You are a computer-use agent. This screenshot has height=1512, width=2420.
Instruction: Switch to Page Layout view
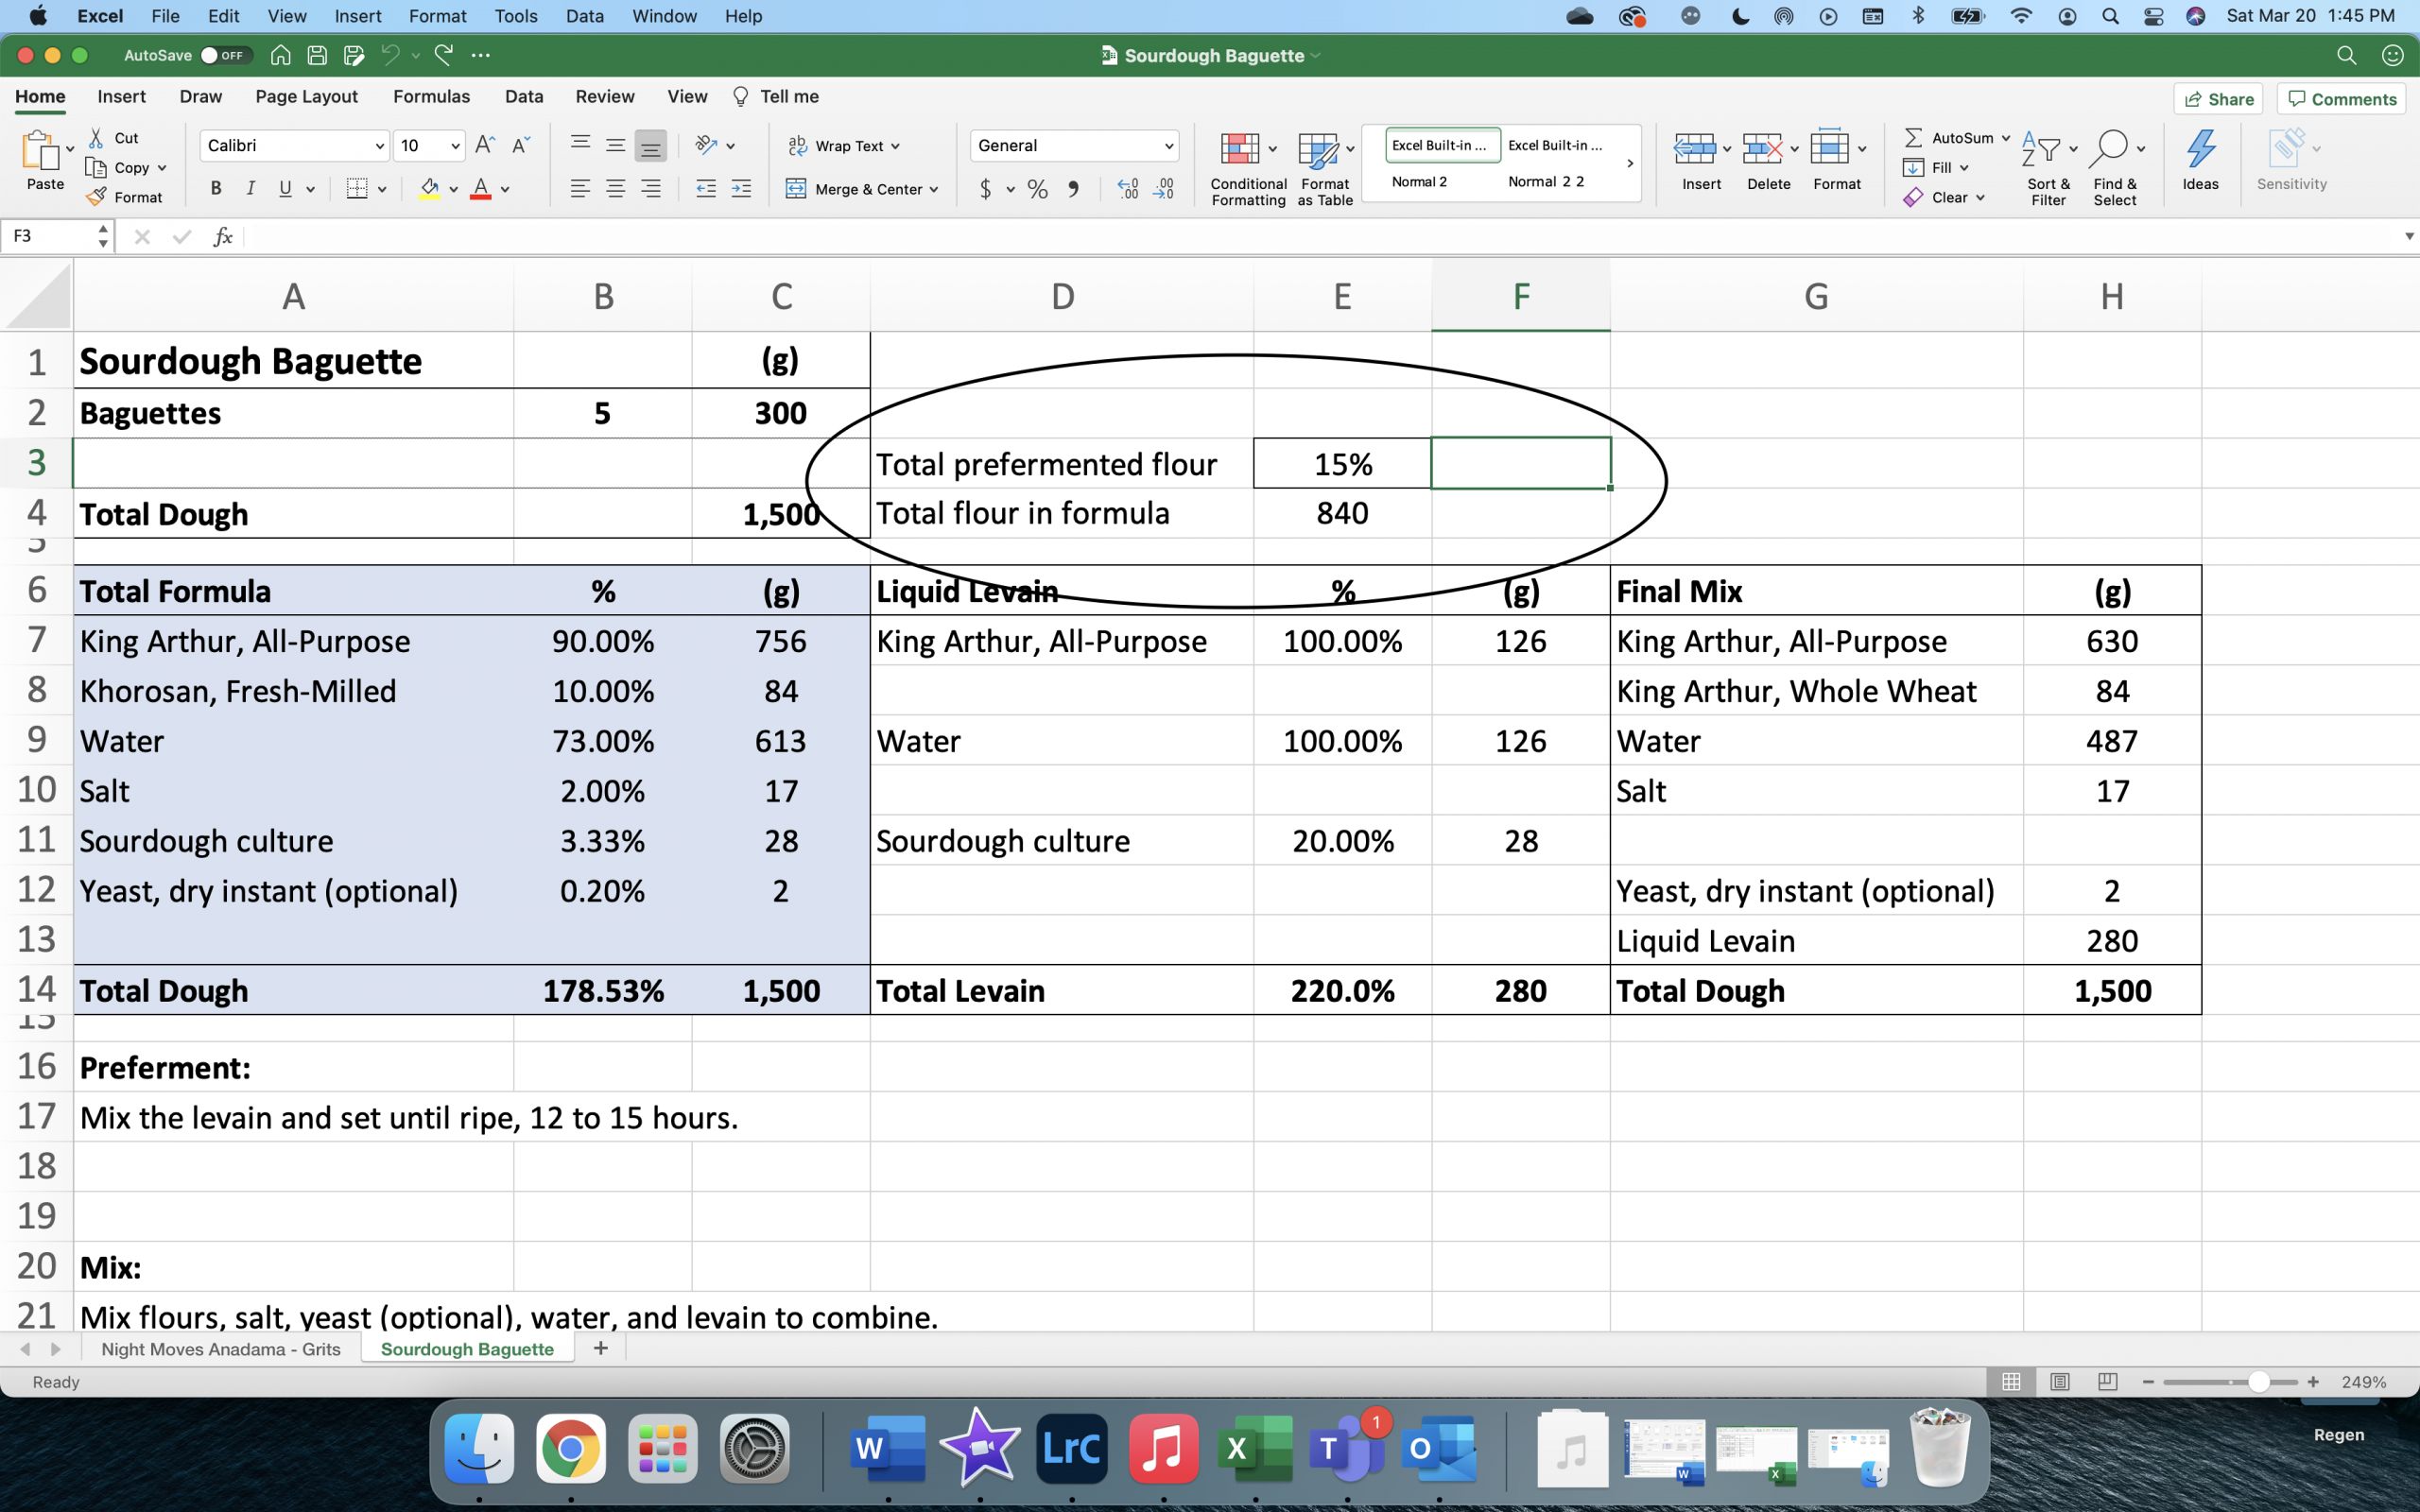point(2059,1381)
